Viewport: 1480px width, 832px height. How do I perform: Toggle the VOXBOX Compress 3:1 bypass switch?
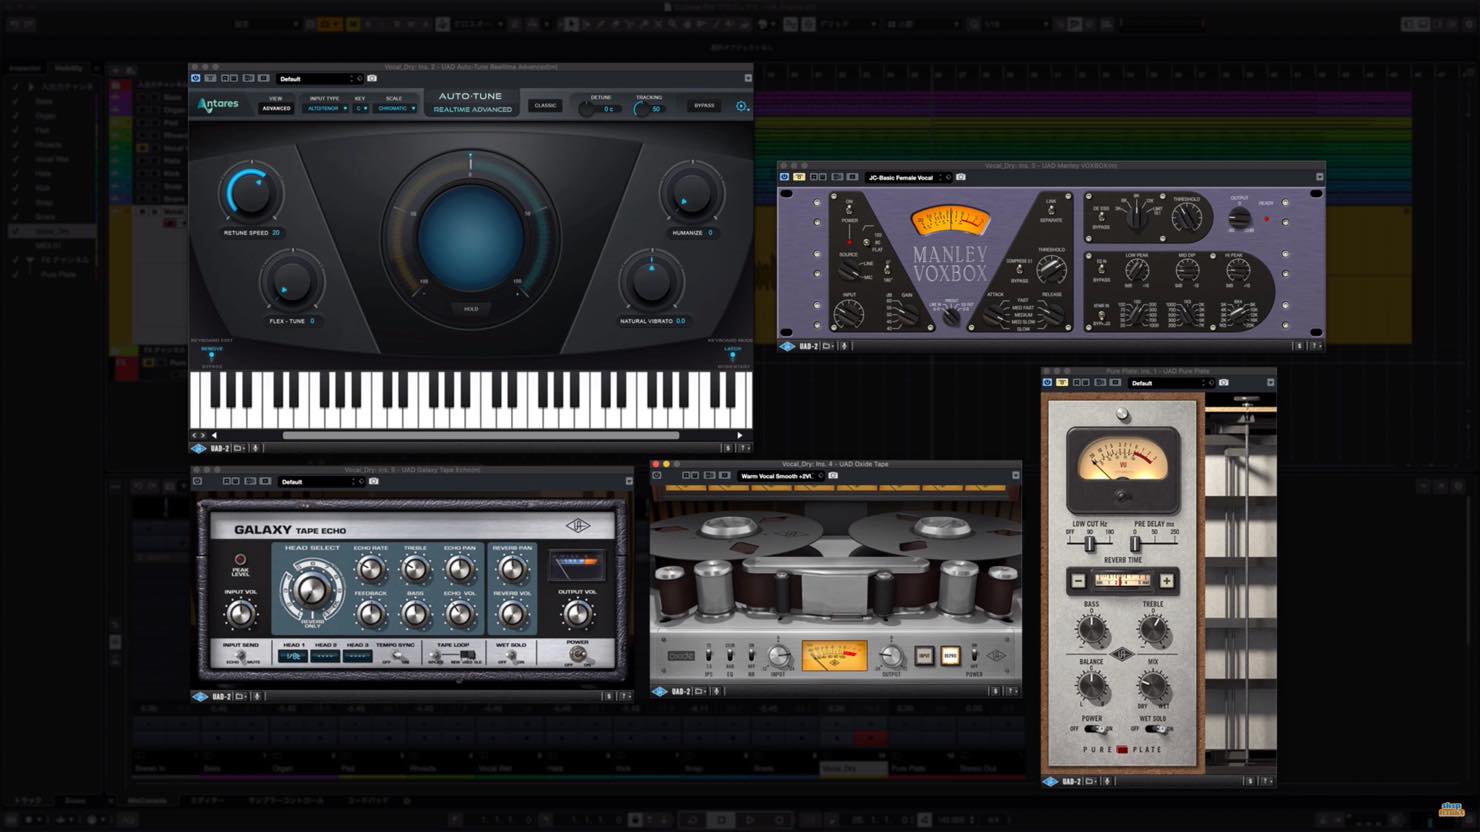pos(1019,271)
